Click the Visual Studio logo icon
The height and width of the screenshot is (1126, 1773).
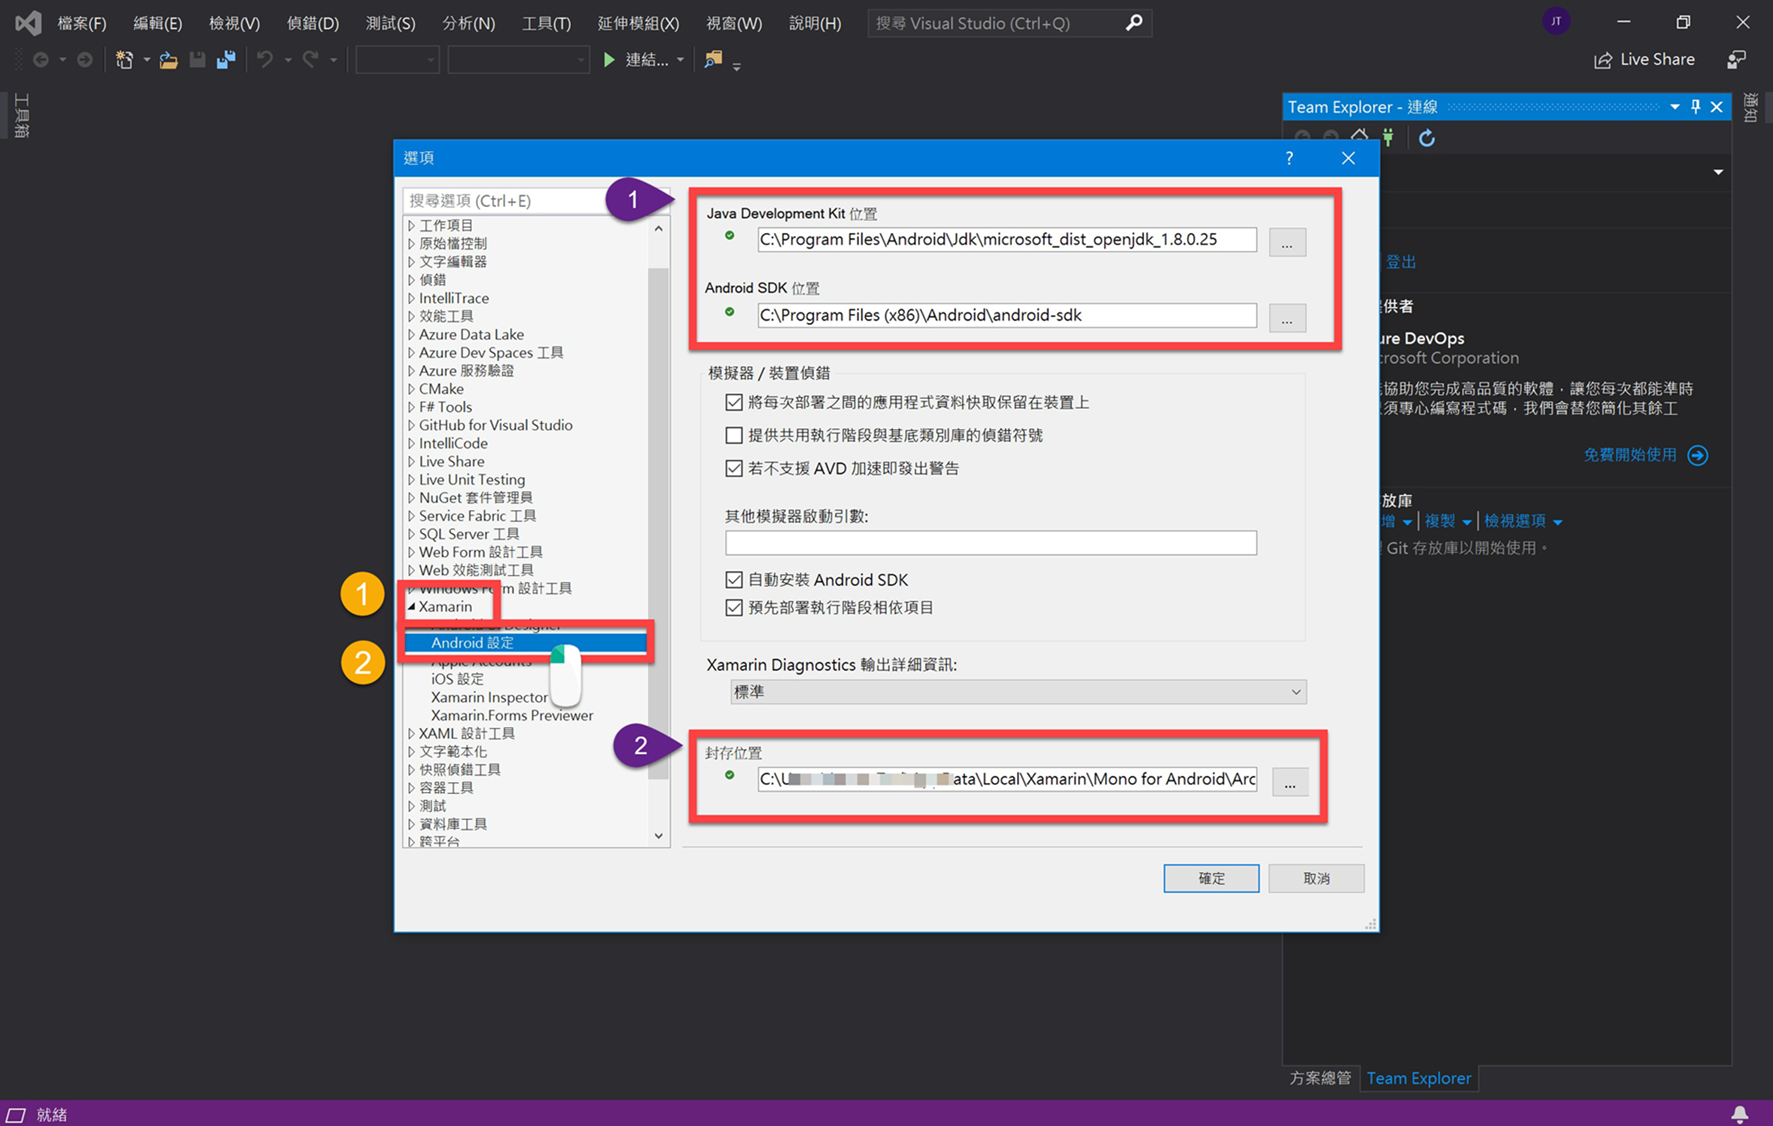click(x=28, y=22)
